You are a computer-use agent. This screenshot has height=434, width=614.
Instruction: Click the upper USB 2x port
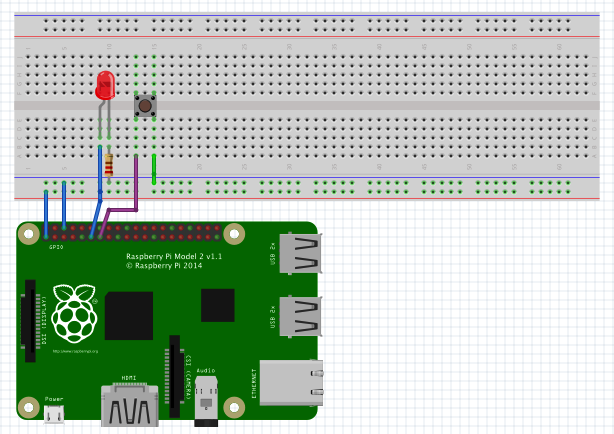coord(301,253)
